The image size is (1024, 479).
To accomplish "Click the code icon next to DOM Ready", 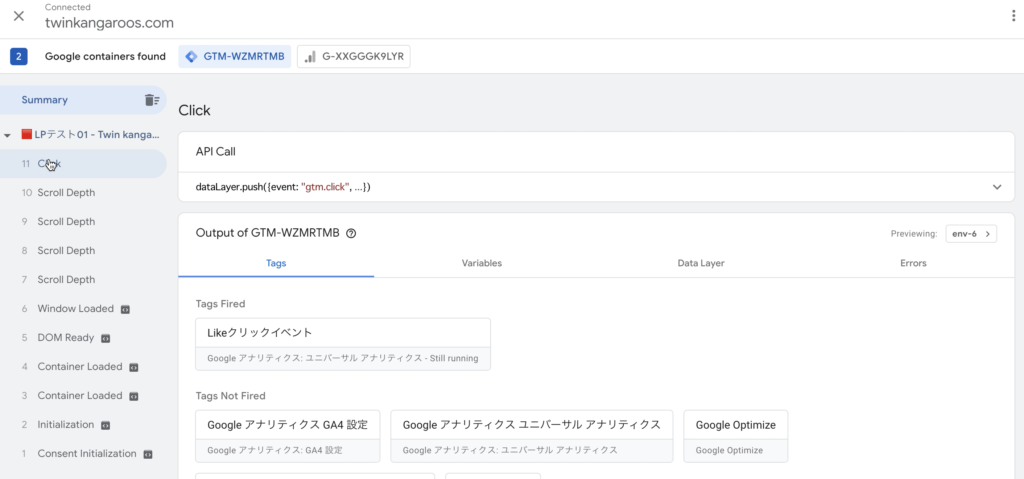I will point(105,339).
